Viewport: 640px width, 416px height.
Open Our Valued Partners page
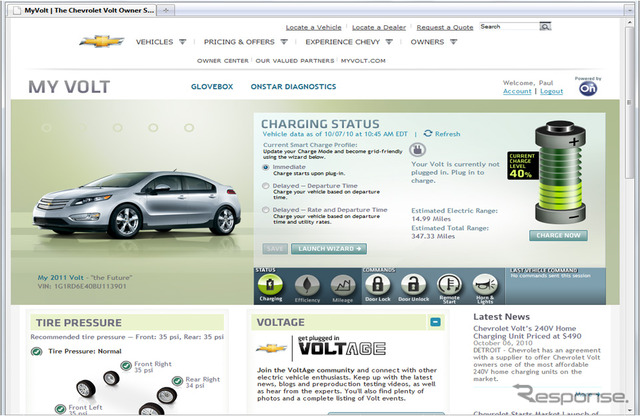click(295, 61)
